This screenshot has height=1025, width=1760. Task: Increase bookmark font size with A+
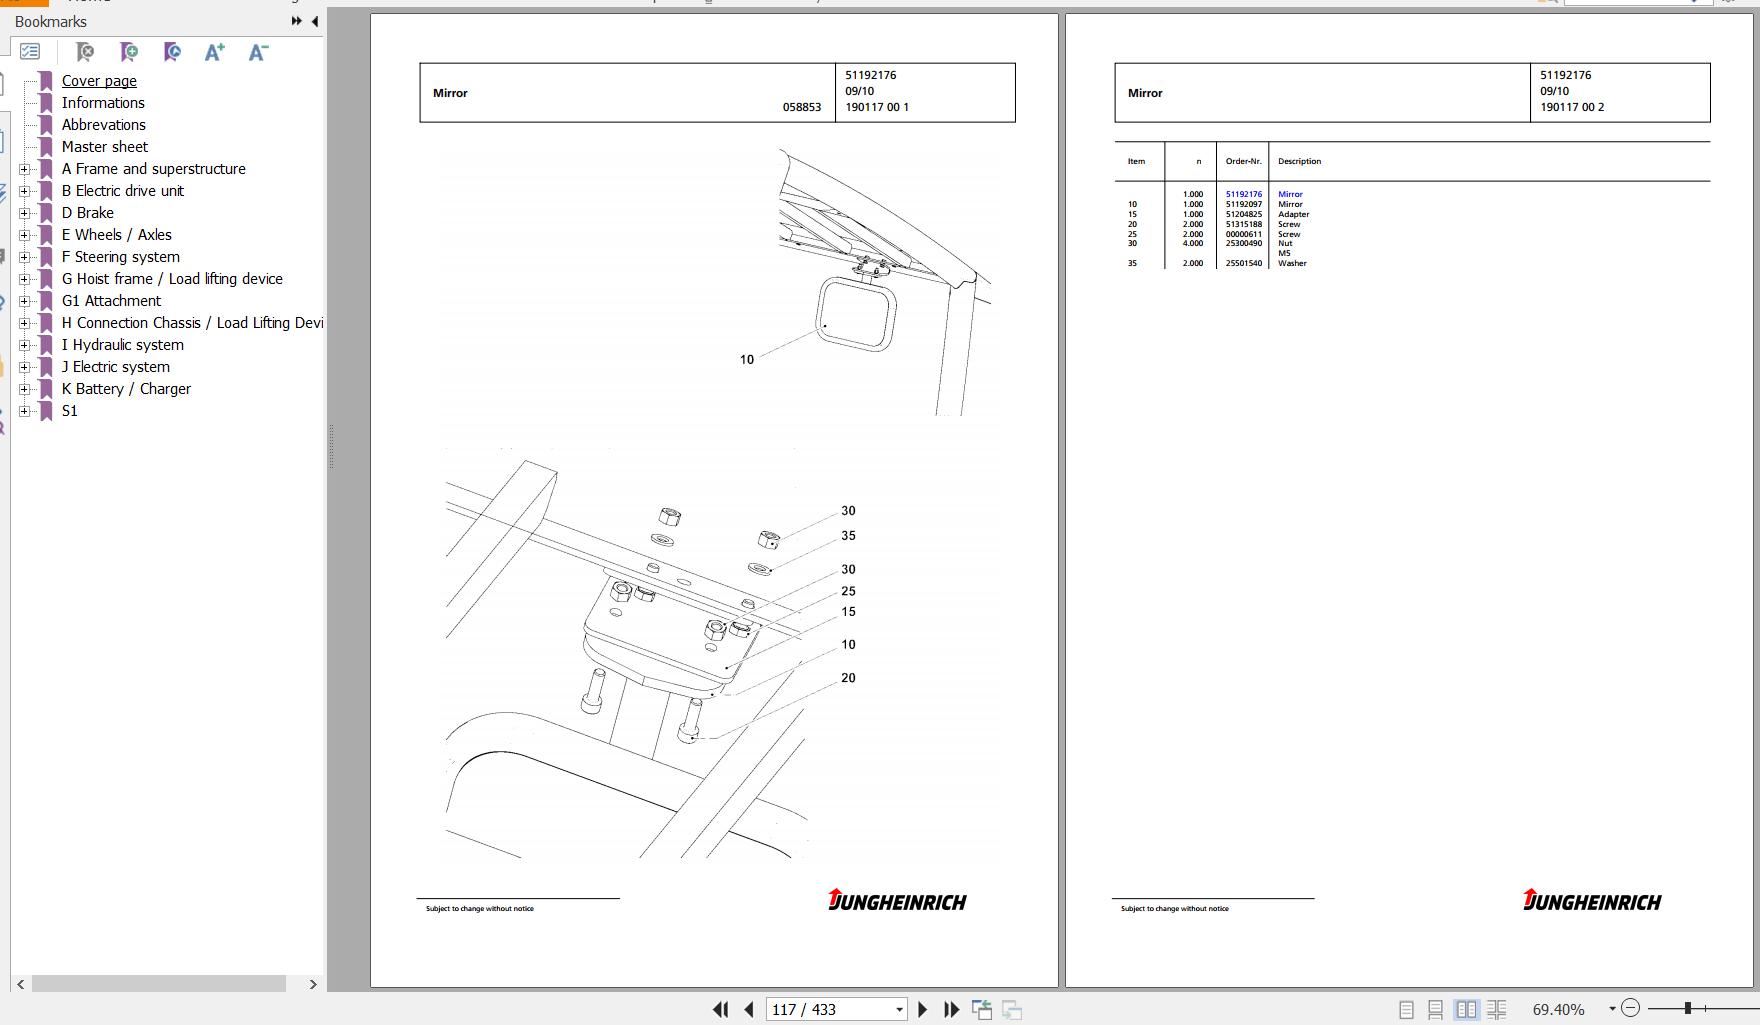tap(215, 52)
